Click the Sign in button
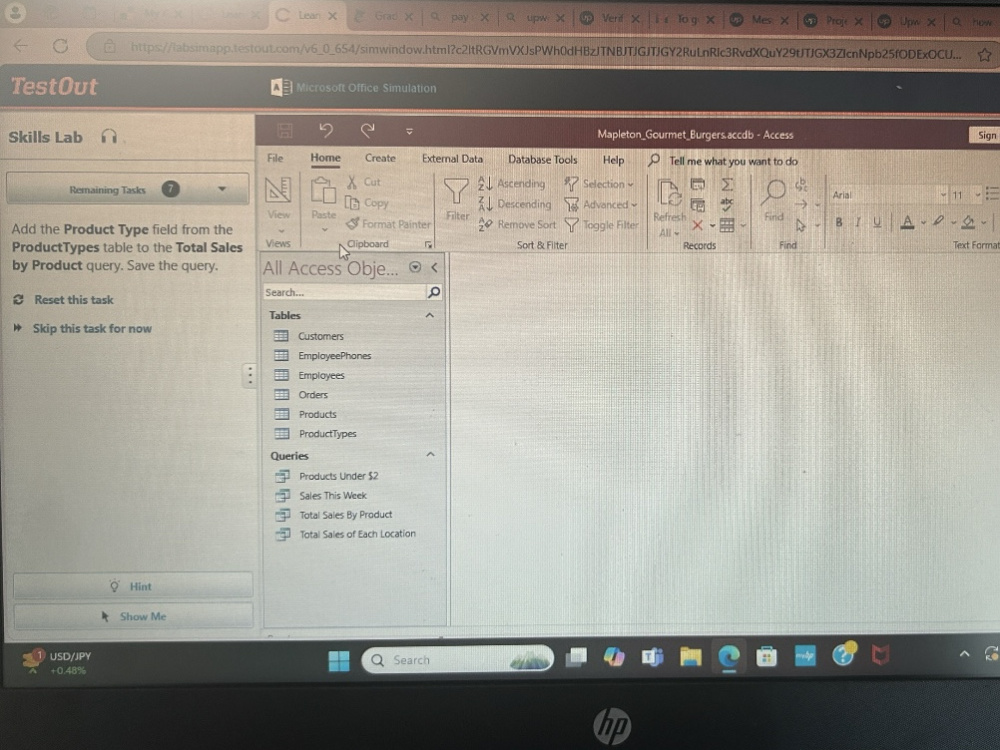This screenshot has width=1000, height=750. pos(985,135)
